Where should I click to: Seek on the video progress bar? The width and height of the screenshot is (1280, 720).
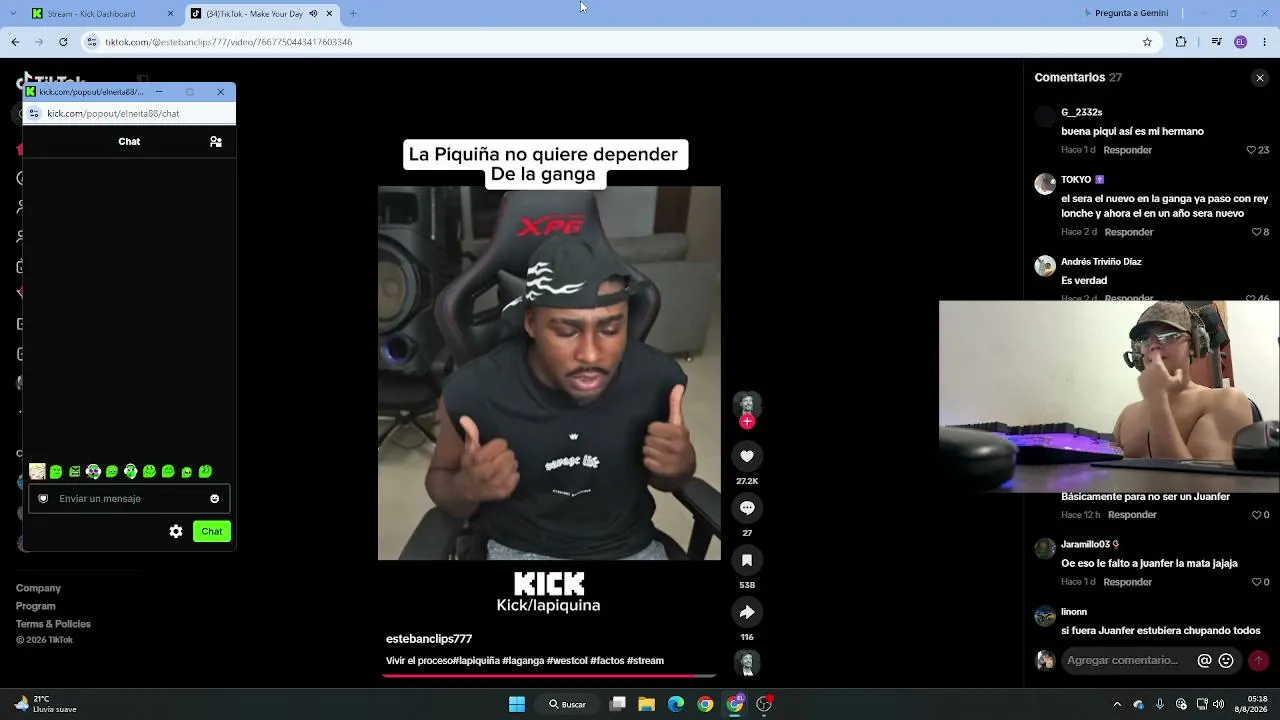coord(549,676)
